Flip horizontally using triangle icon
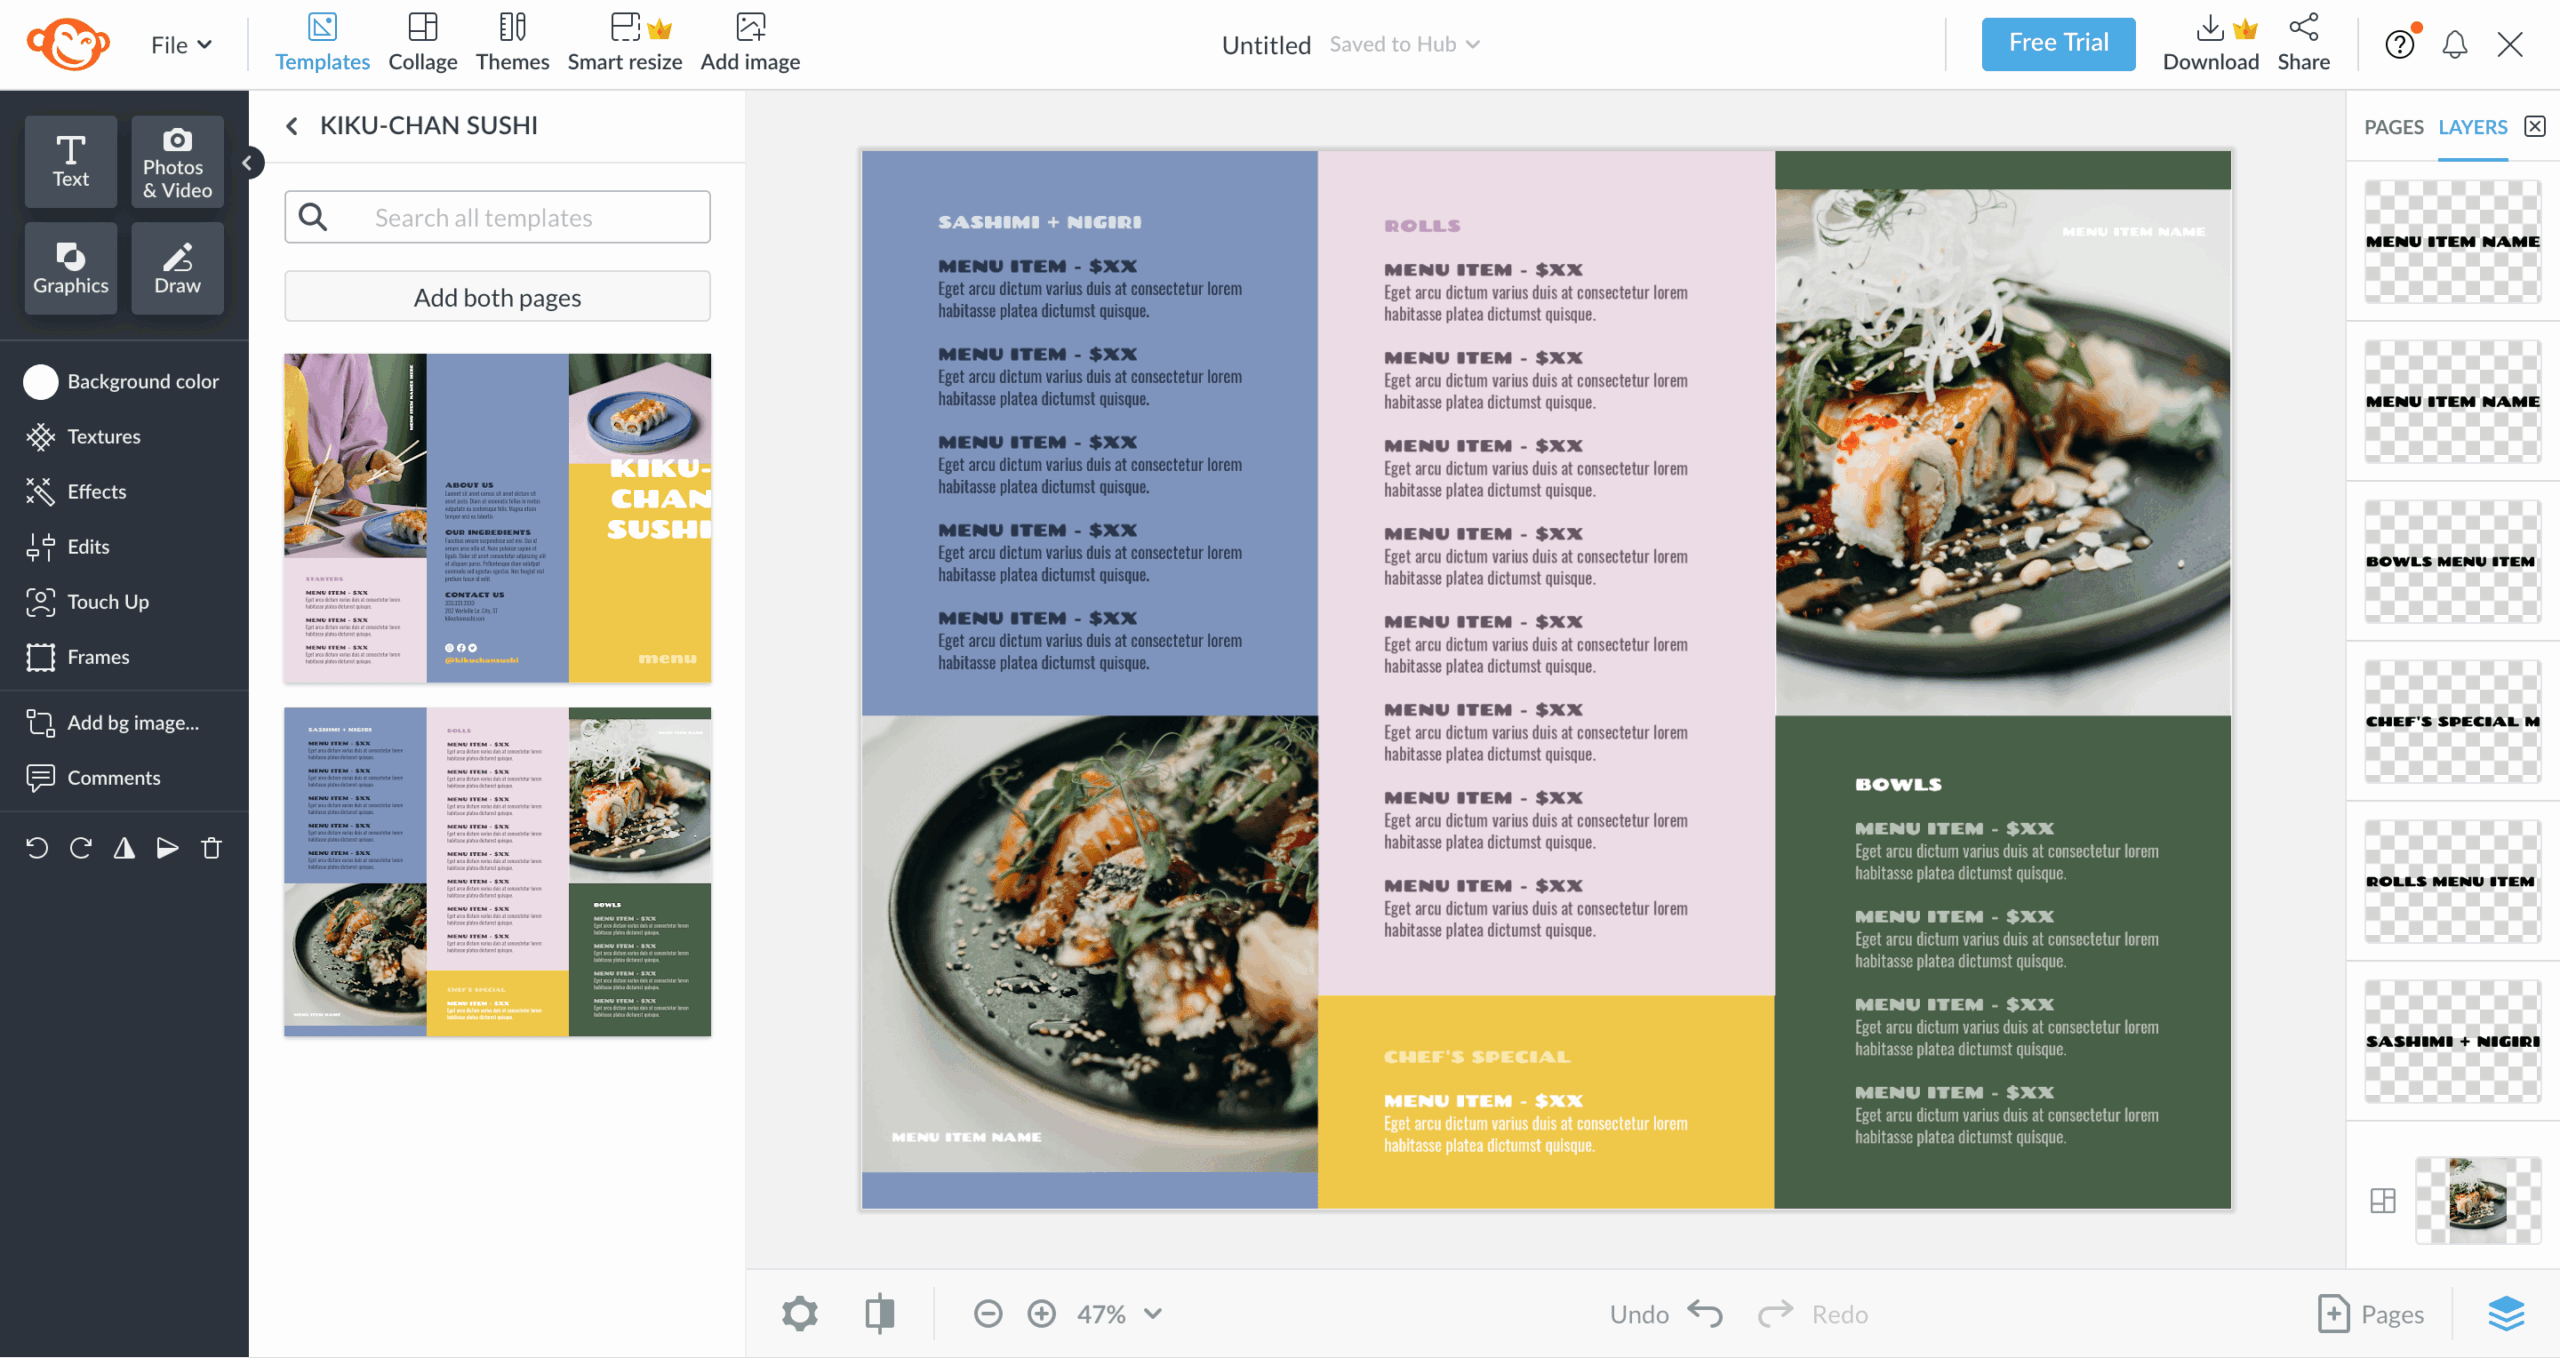The height and width of the screenshot is (1358, 2560). tap(124, 848)
